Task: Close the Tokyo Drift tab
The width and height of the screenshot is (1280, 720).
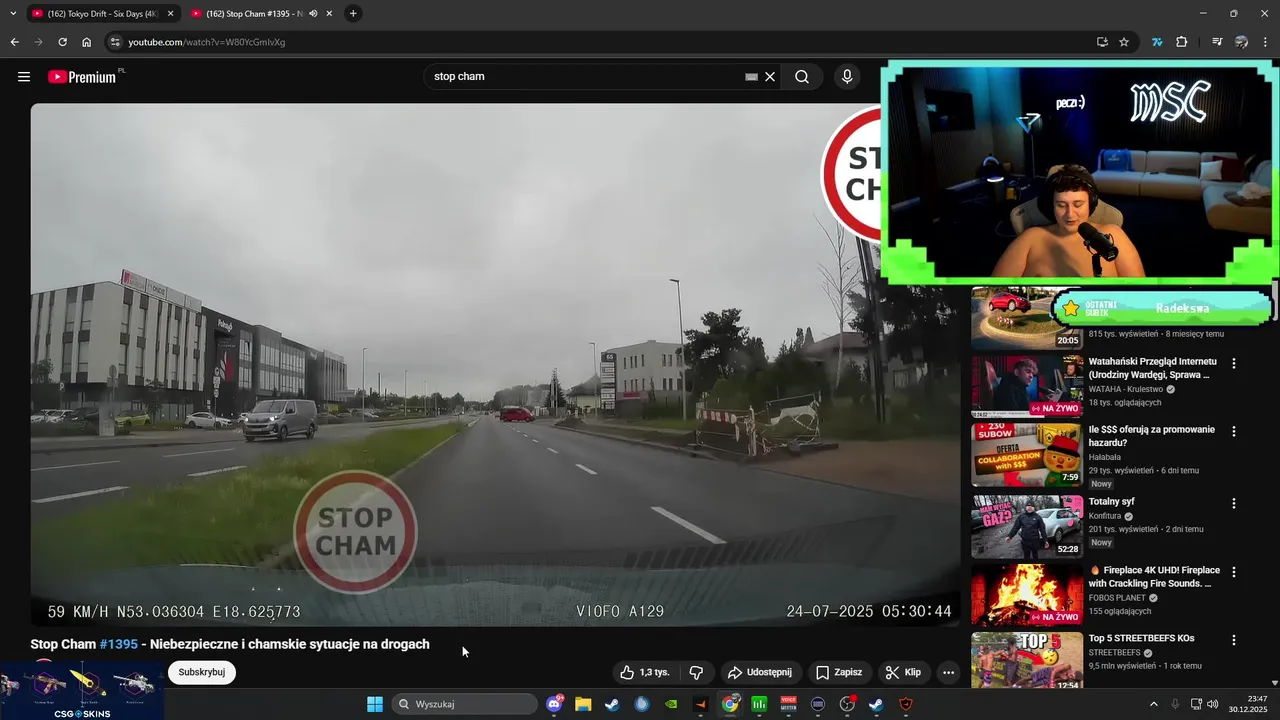Action: 170,14
